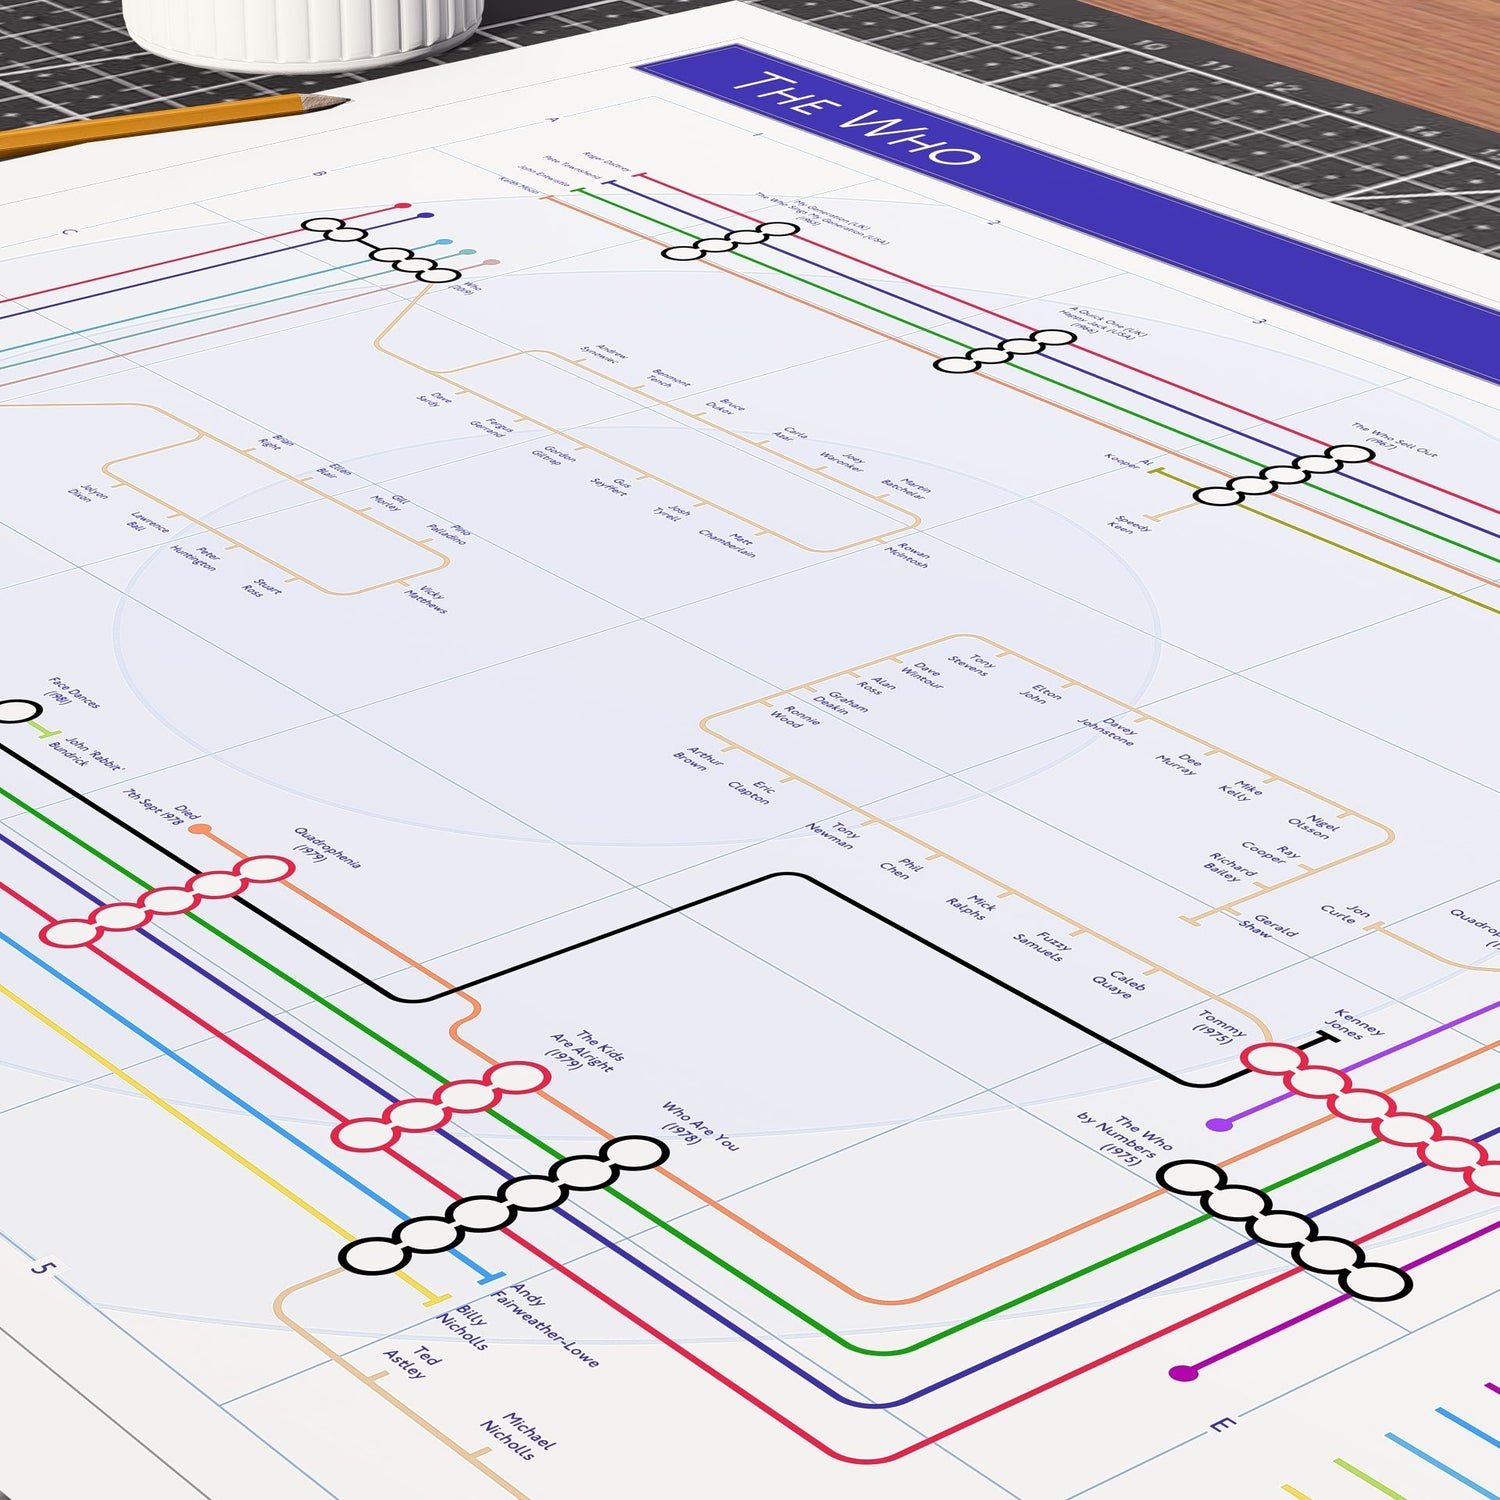Select the 'Davey Johnstone' name
Viewport: 1500px width, 1500px height.
[1107, 731]
